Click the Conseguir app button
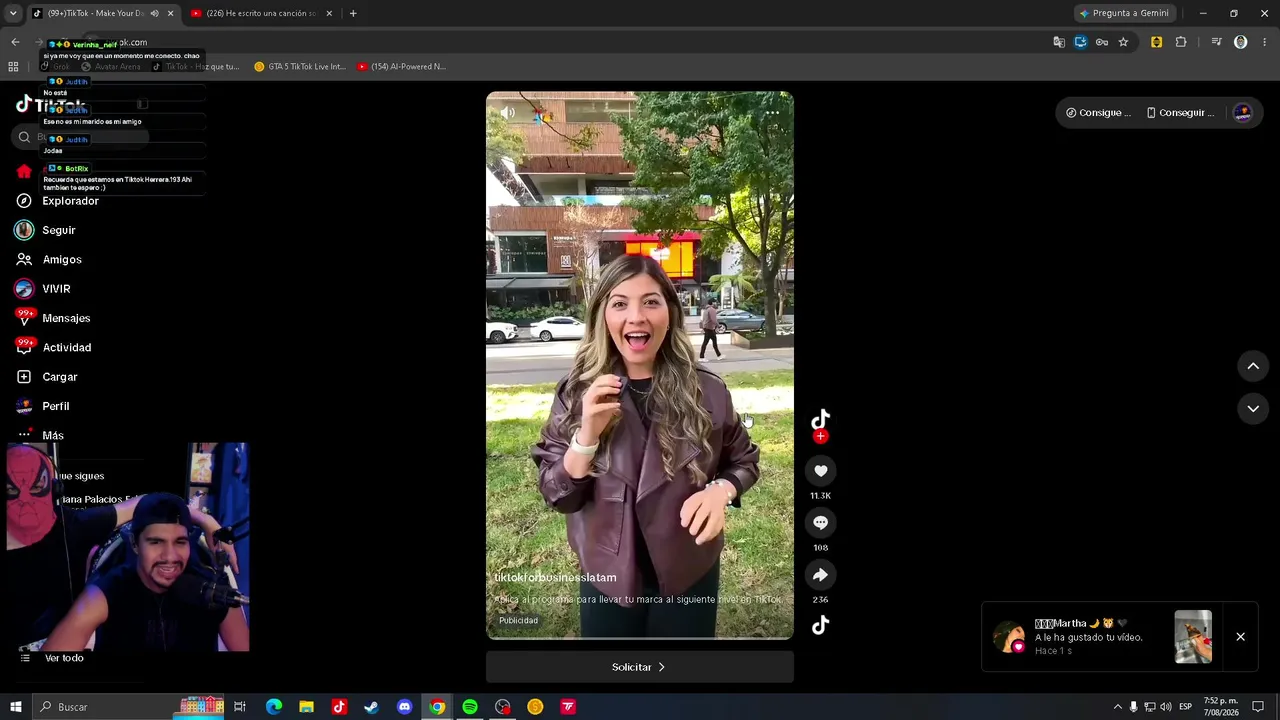1280x720 pixels. (1180, 113)
